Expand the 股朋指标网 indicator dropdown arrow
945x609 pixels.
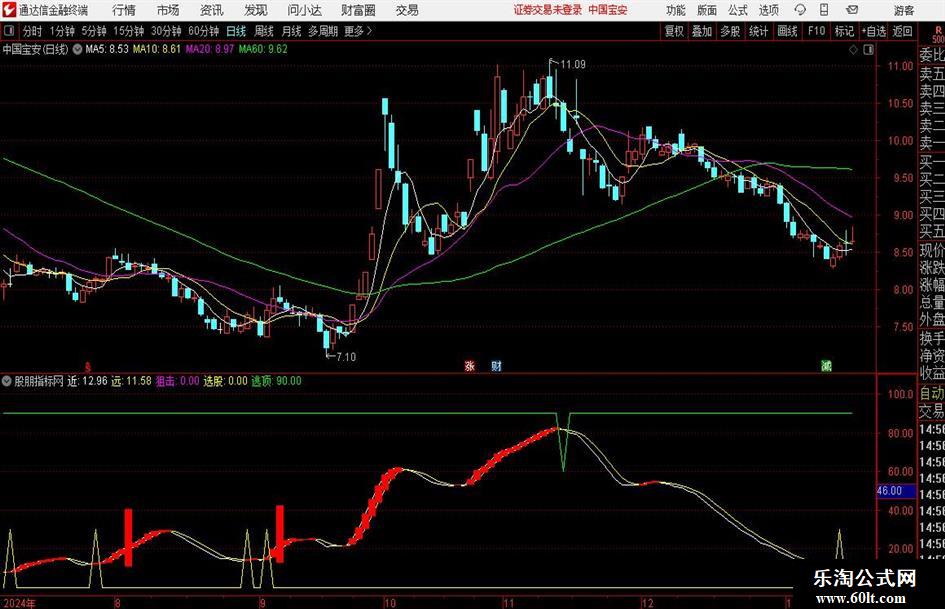[7, 381]
